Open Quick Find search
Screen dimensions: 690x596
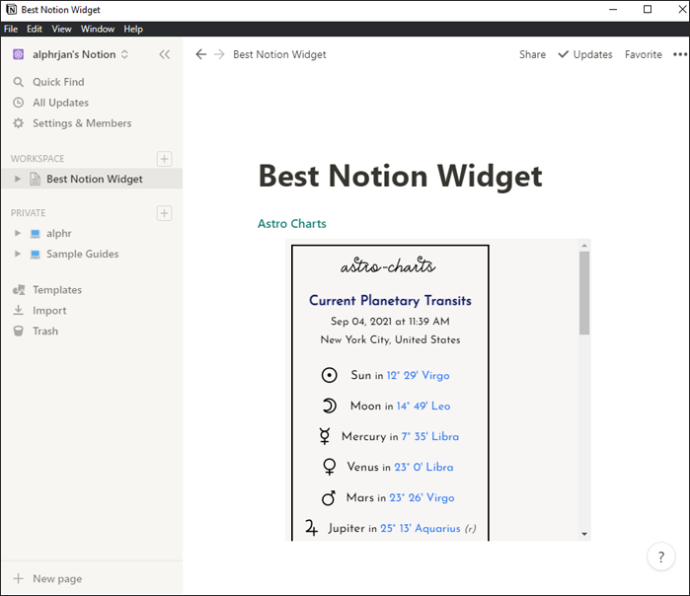click(59, 82)
